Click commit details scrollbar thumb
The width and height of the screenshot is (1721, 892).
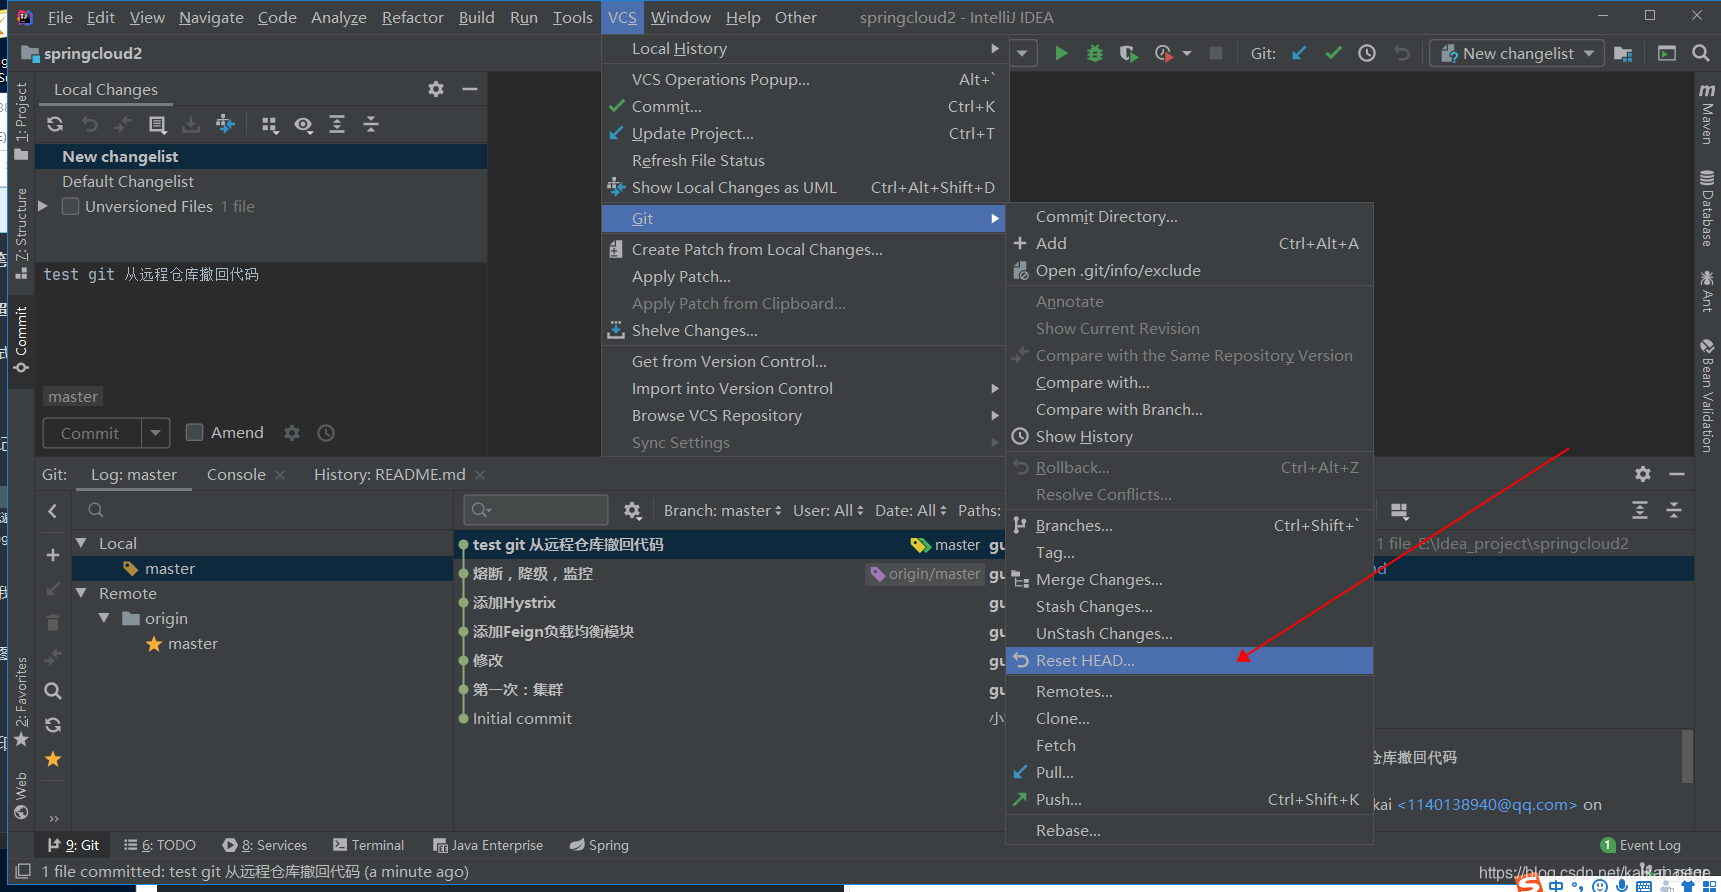[1687, 756]
